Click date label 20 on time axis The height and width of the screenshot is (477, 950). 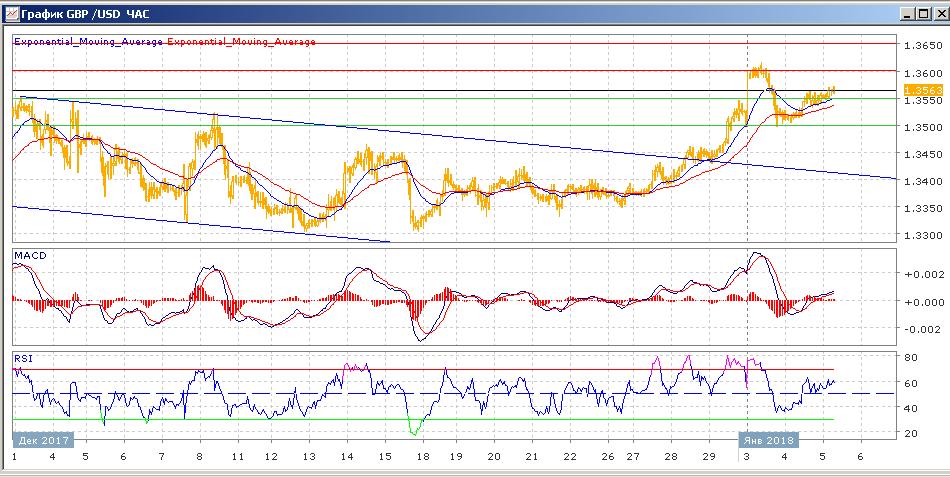(x=494, y=457)
